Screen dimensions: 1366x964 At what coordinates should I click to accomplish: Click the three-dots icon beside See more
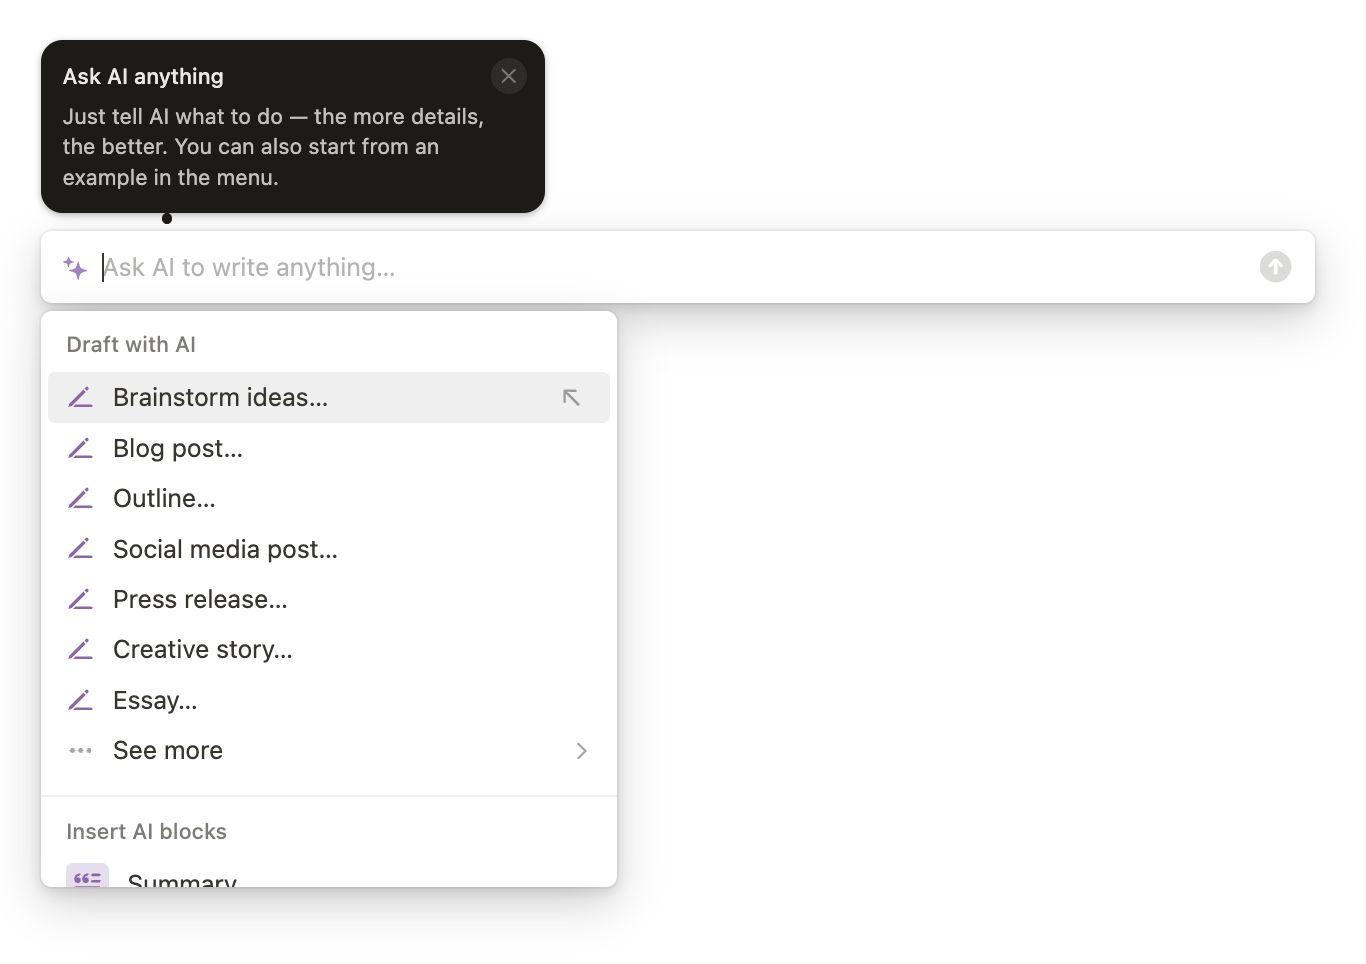[81, 750]
